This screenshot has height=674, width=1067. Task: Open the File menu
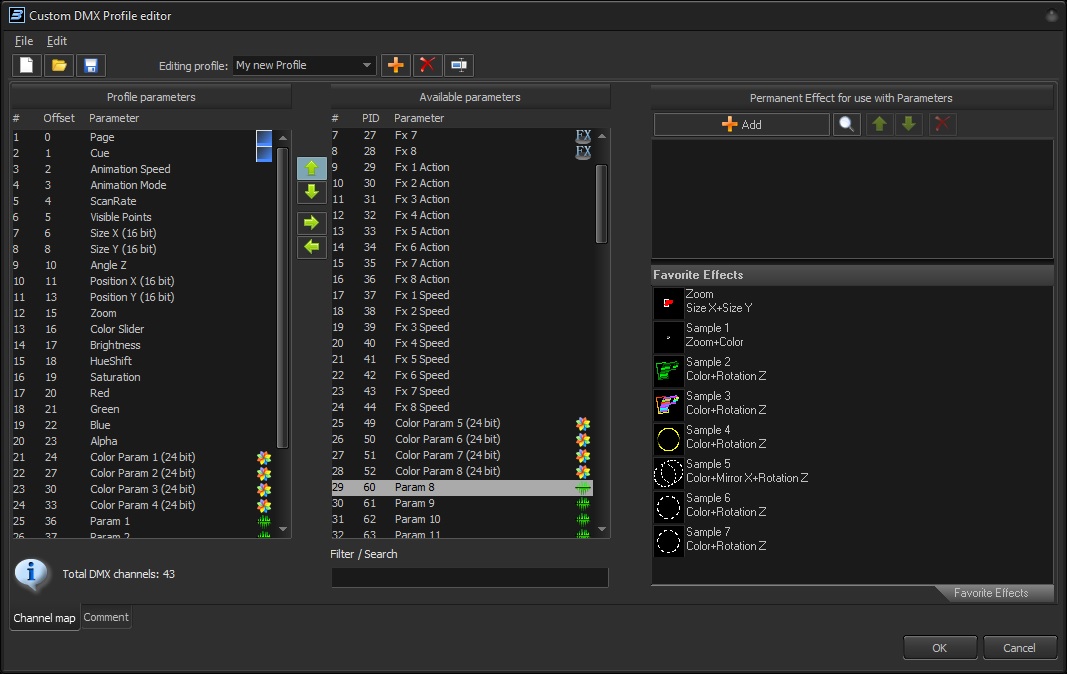tap(24, 41)
